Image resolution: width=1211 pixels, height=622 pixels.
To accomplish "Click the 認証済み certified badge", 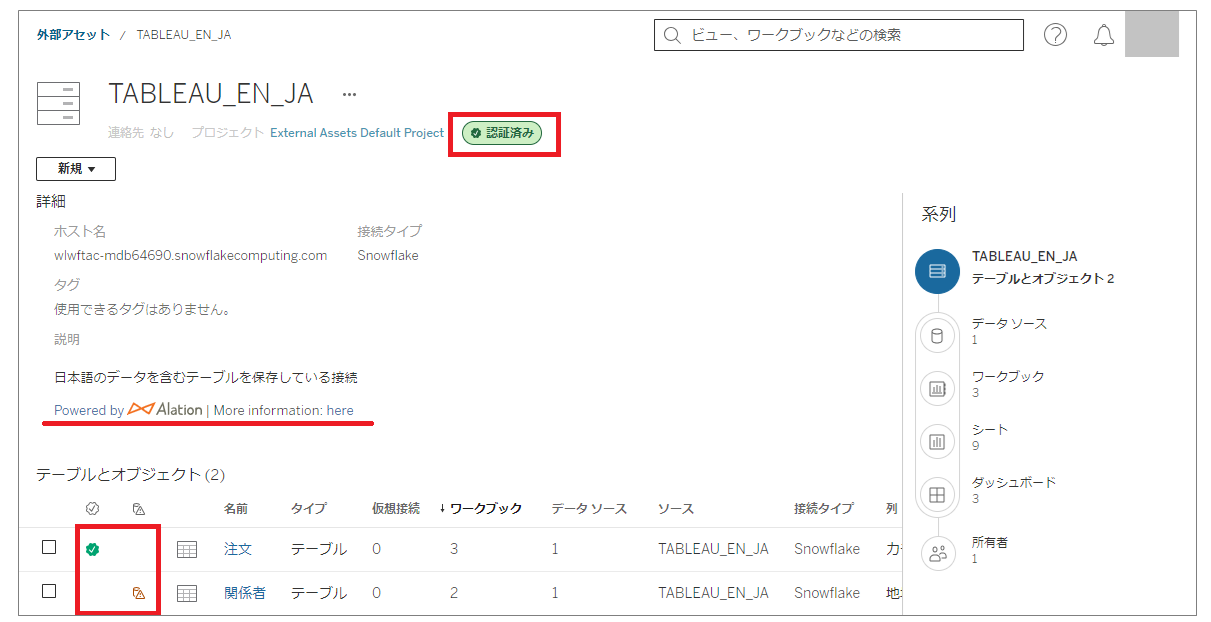I will coord(502,133).
